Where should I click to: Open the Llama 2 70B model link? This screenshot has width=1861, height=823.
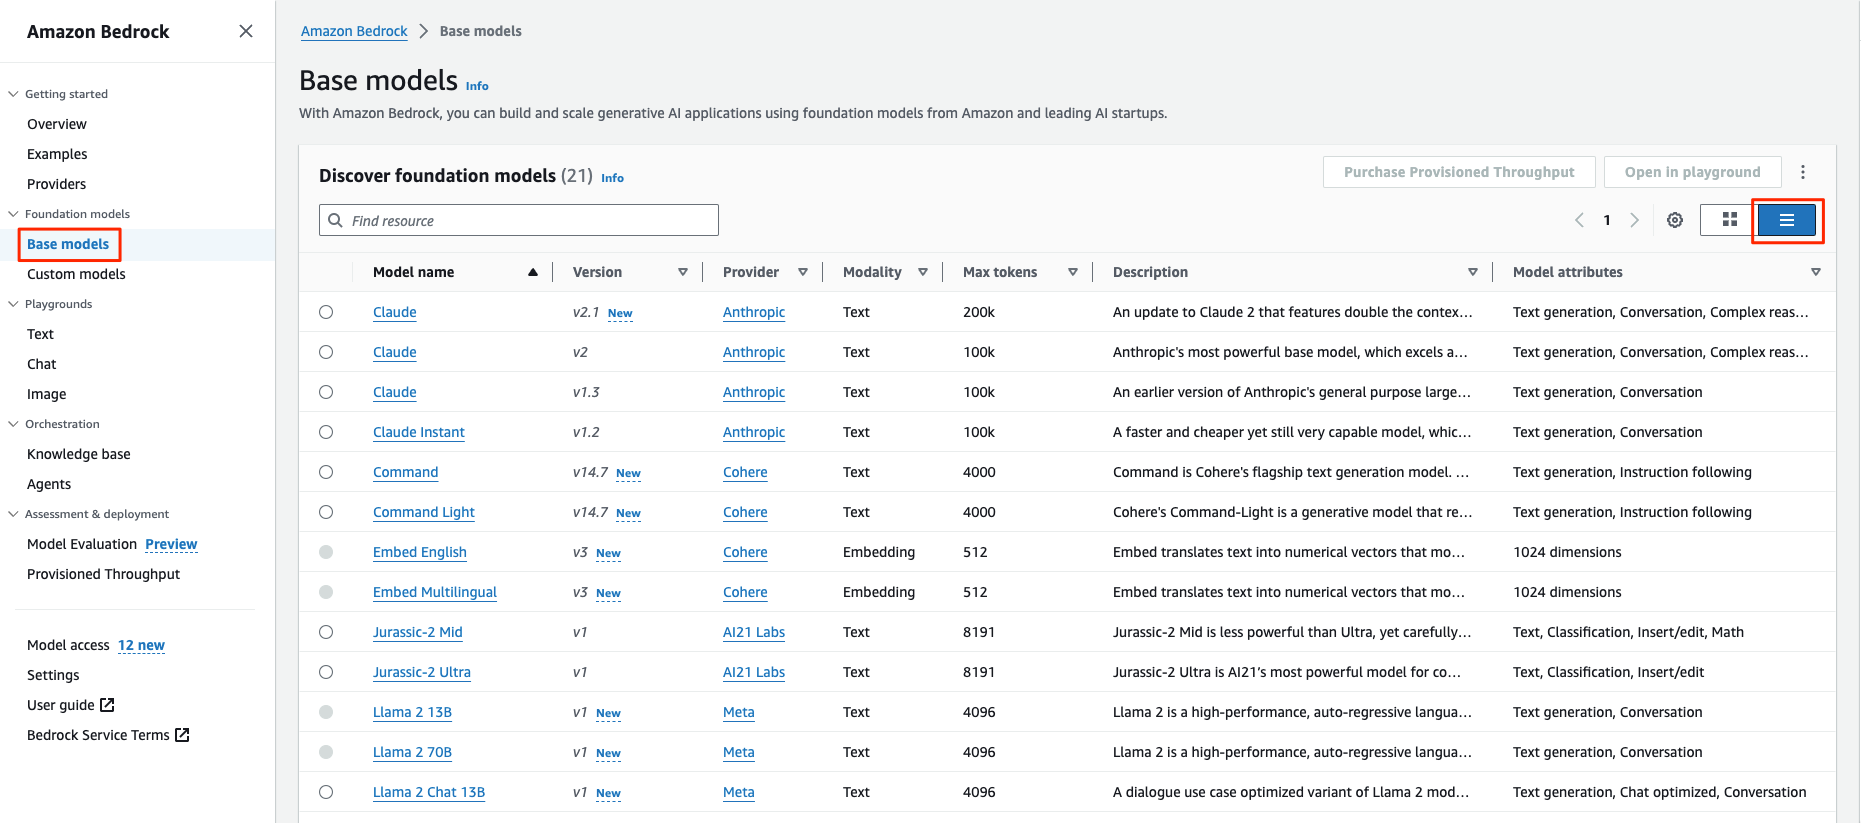click(412, 752)
